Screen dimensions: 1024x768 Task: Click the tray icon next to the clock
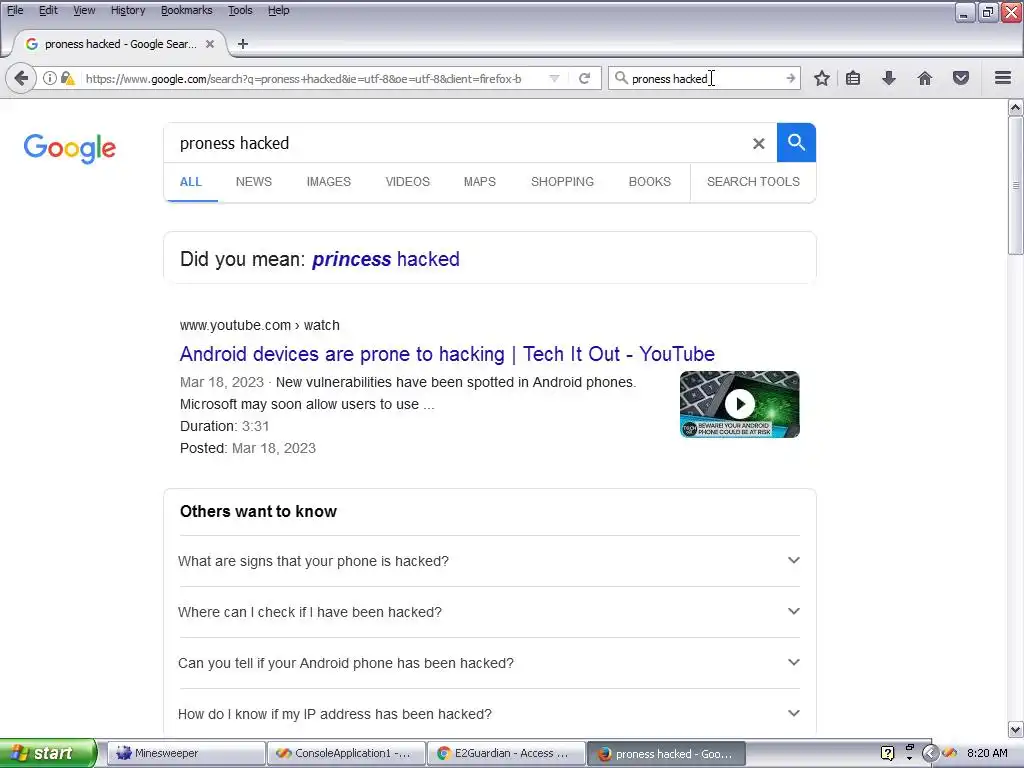(x=950, y=753)
